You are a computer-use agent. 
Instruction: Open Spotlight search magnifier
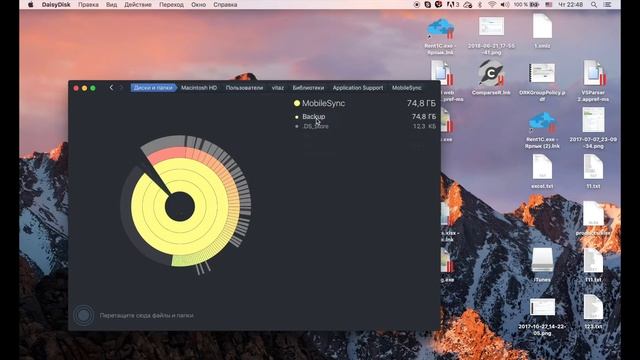[594, 4]
